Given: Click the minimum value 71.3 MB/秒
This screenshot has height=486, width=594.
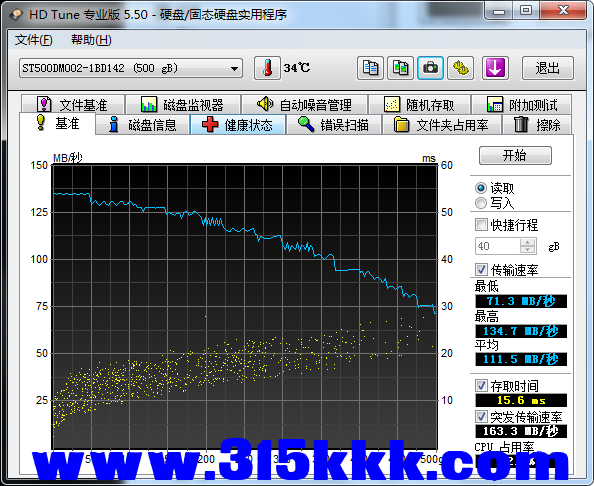Looking at the screenshot, I should (521, 302).
